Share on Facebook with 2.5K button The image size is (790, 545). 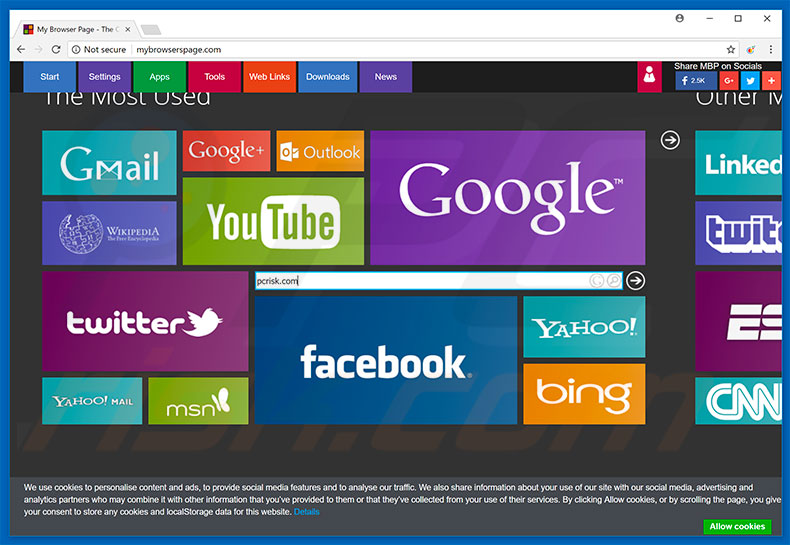(x=695, y=81)
